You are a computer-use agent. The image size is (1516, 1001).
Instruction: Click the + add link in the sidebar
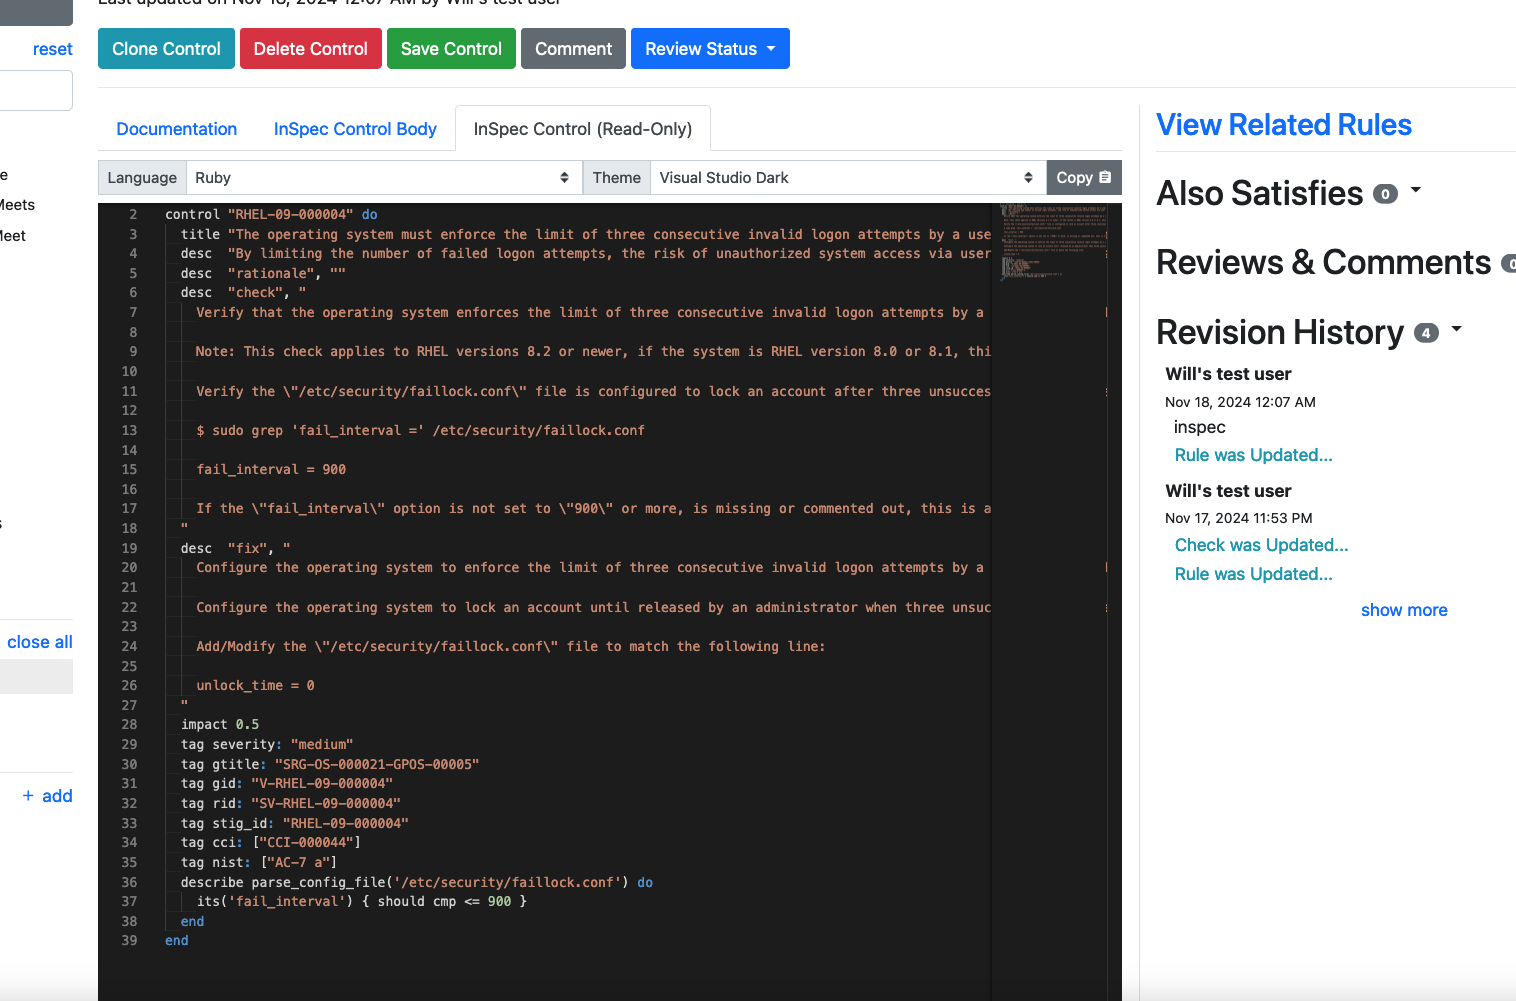point(46,795)
